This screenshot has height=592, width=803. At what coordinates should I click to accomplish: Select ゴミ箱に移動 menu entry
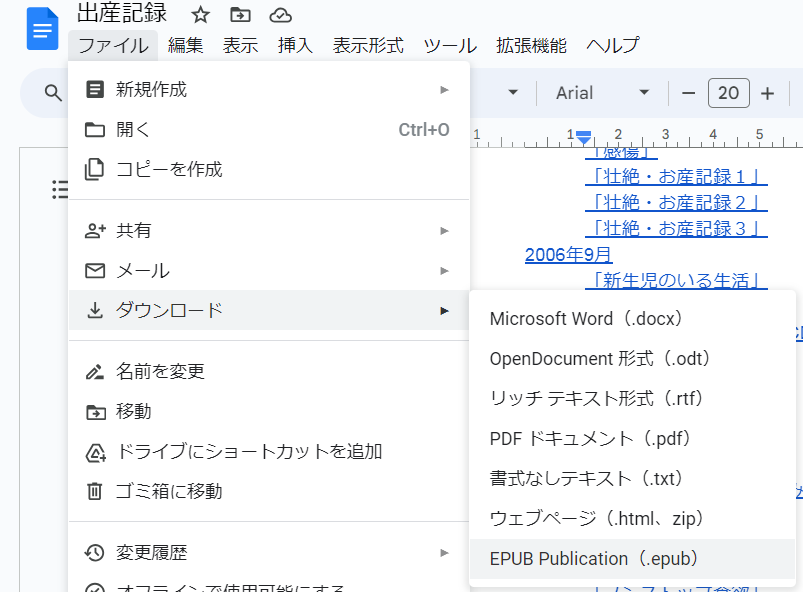269,492
